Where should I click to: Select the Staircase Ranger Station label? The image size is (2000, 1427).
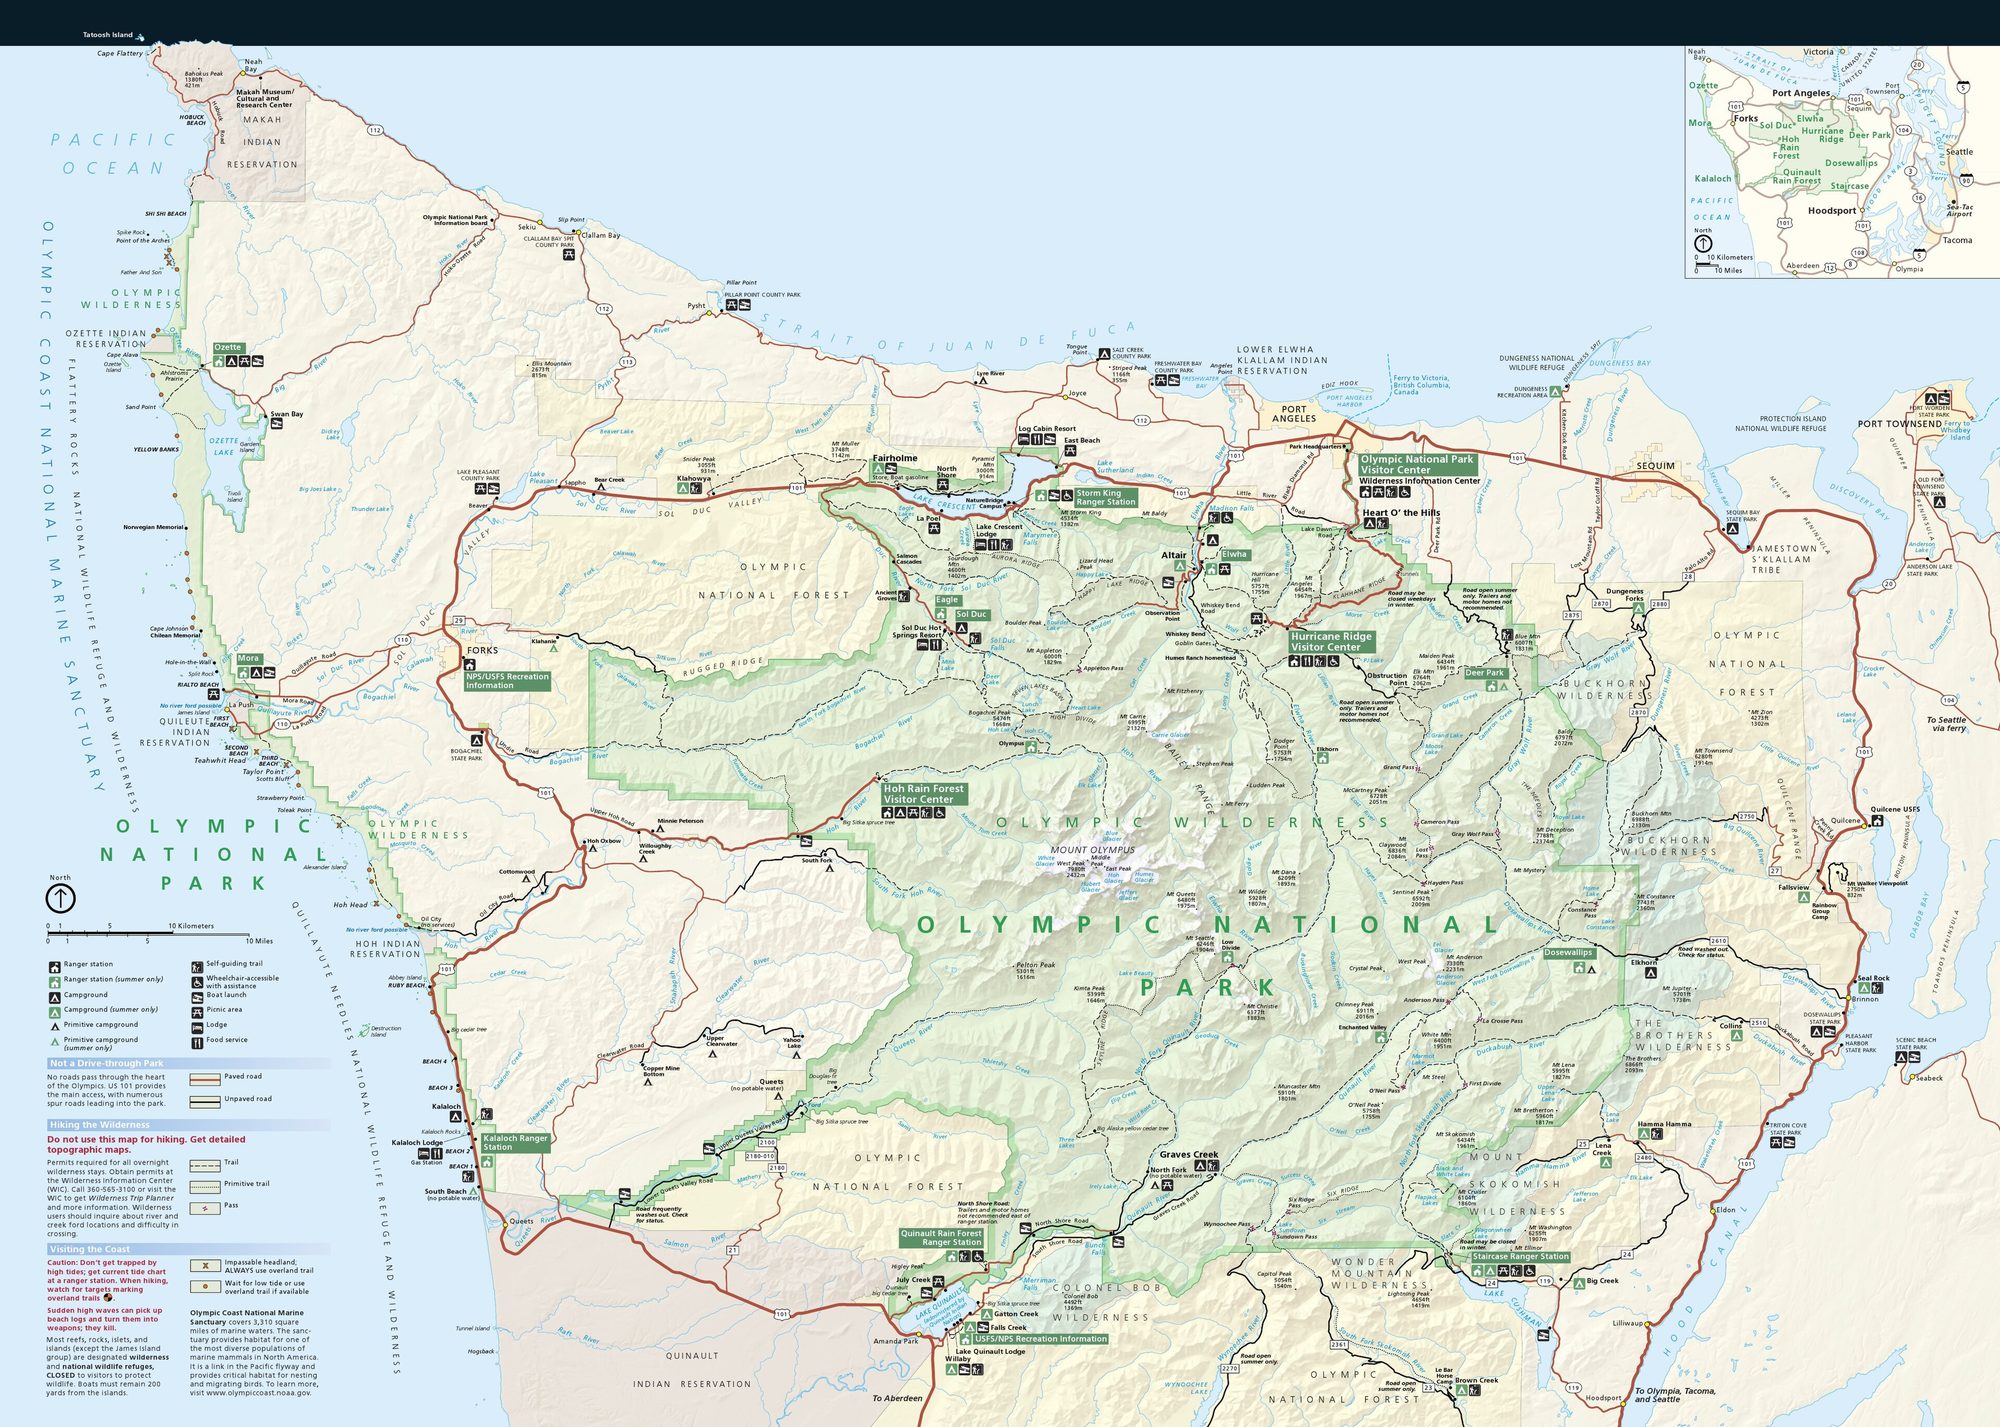coord(1520,1257)
